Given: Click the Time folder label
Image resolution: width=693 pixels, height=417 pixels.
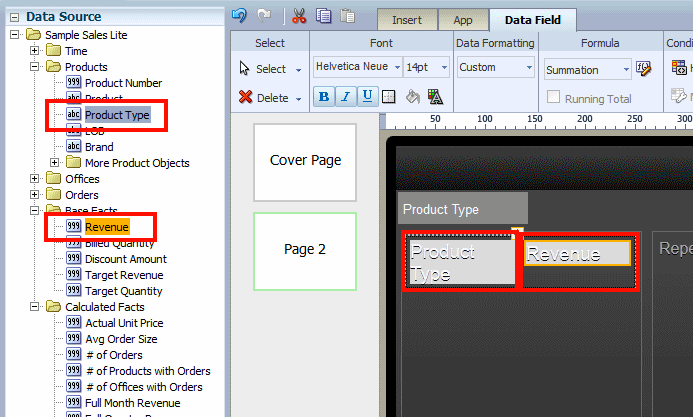Looking at the screenshot, I should click(76, 51).
